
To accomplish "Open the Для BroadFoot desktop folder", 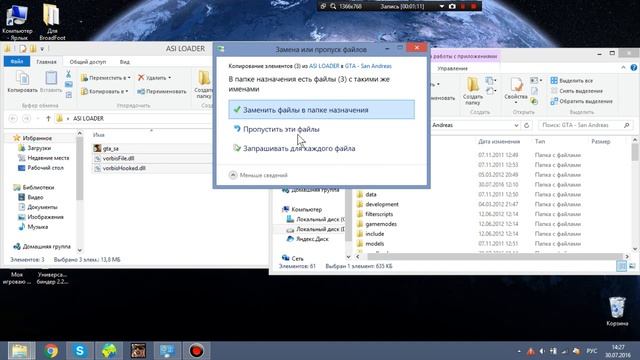I will coord(52,22).
